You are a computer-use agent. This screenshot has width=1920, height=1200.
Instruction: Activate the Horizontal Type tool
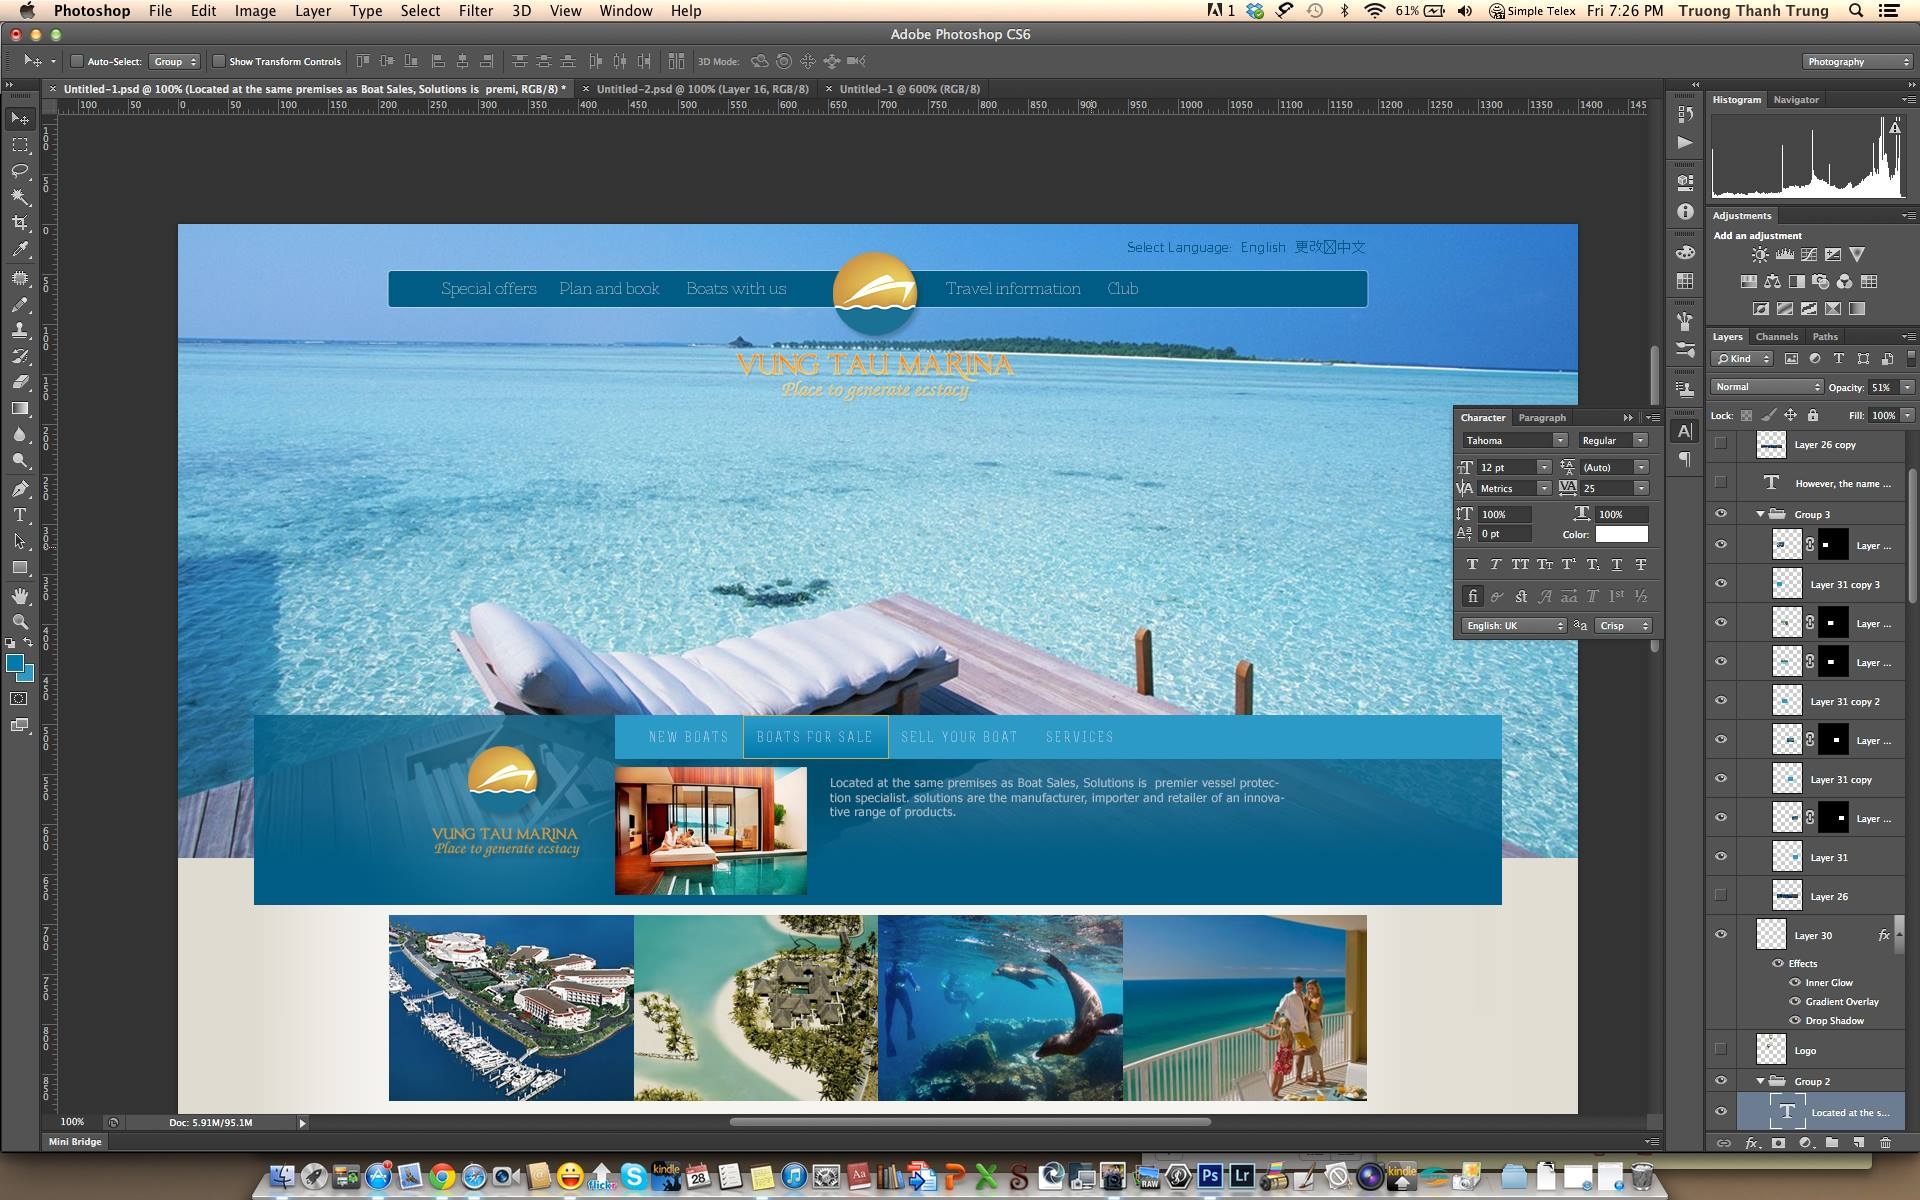click(20, 515)
